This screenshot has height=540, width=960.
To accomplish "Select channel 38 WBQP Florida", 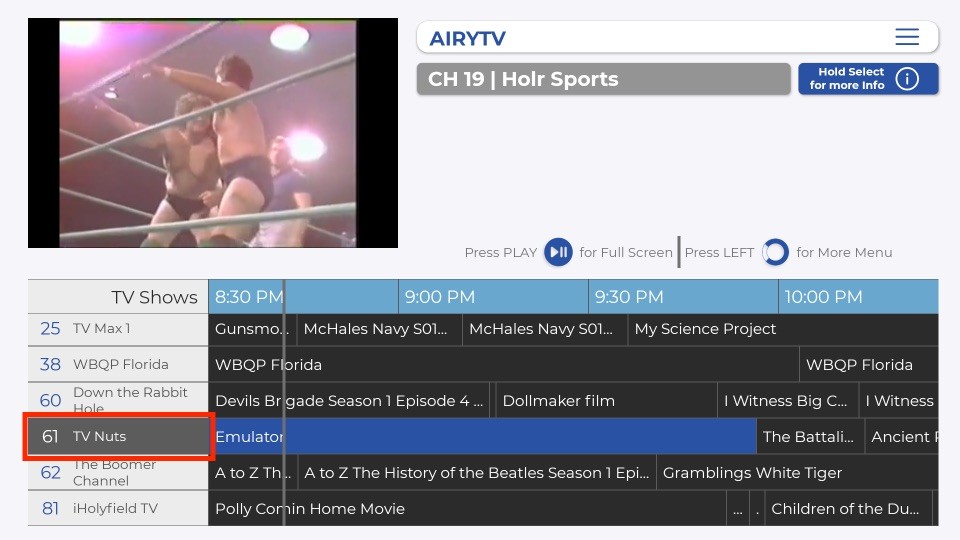I will click(x=118, y=364).
